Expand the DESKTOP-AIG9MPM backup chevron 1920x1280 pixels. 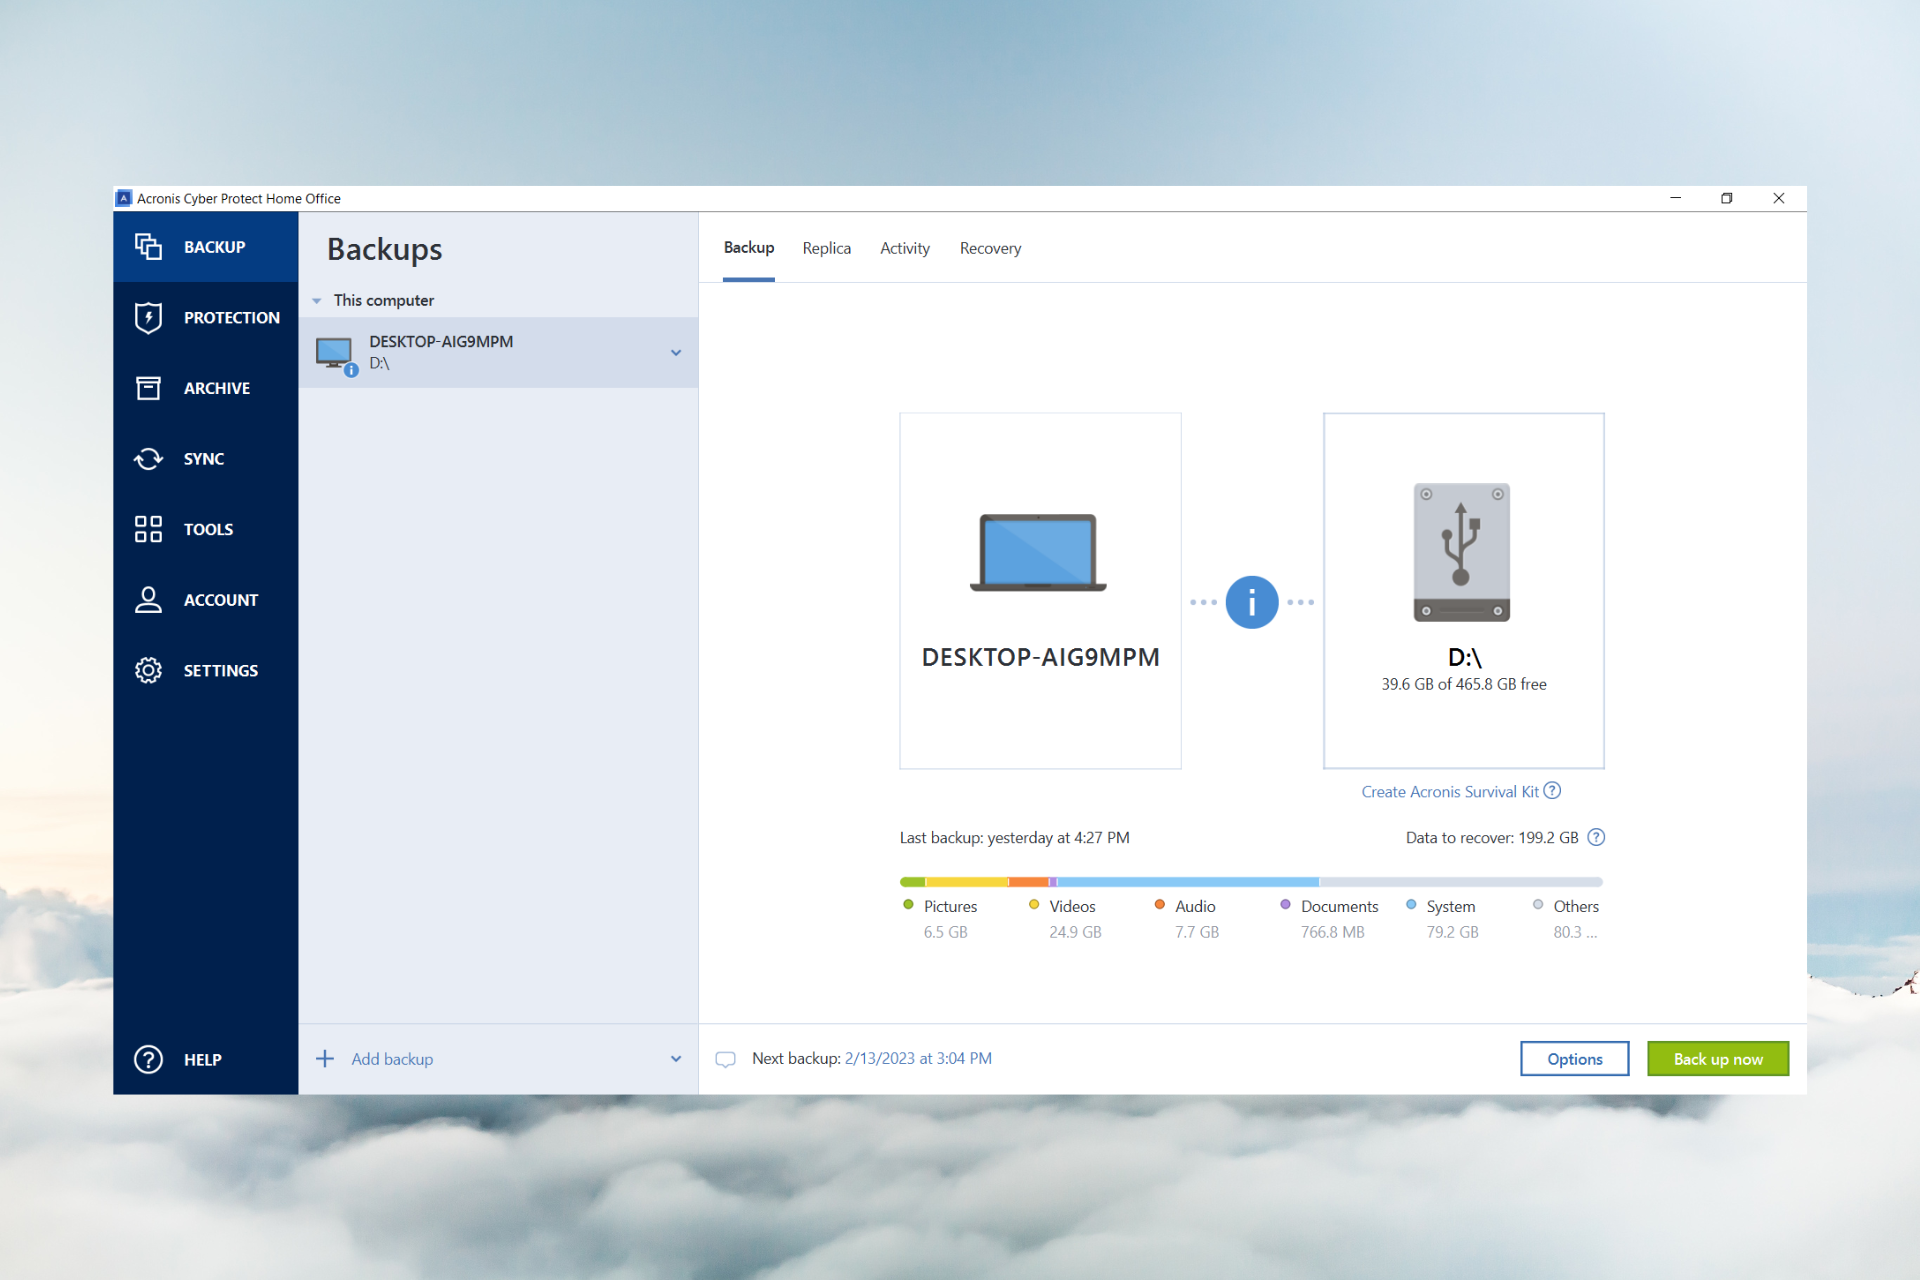pos(676,353)
